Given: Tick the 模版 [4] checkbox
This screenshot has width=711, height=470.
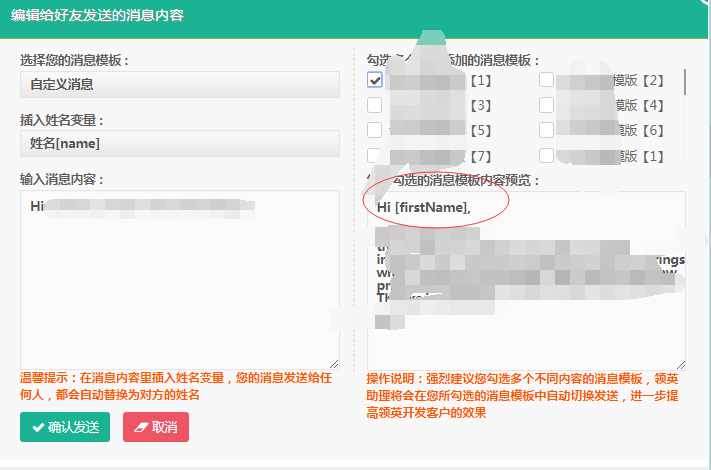Looking at the screenshot, I should coord(546,105).
